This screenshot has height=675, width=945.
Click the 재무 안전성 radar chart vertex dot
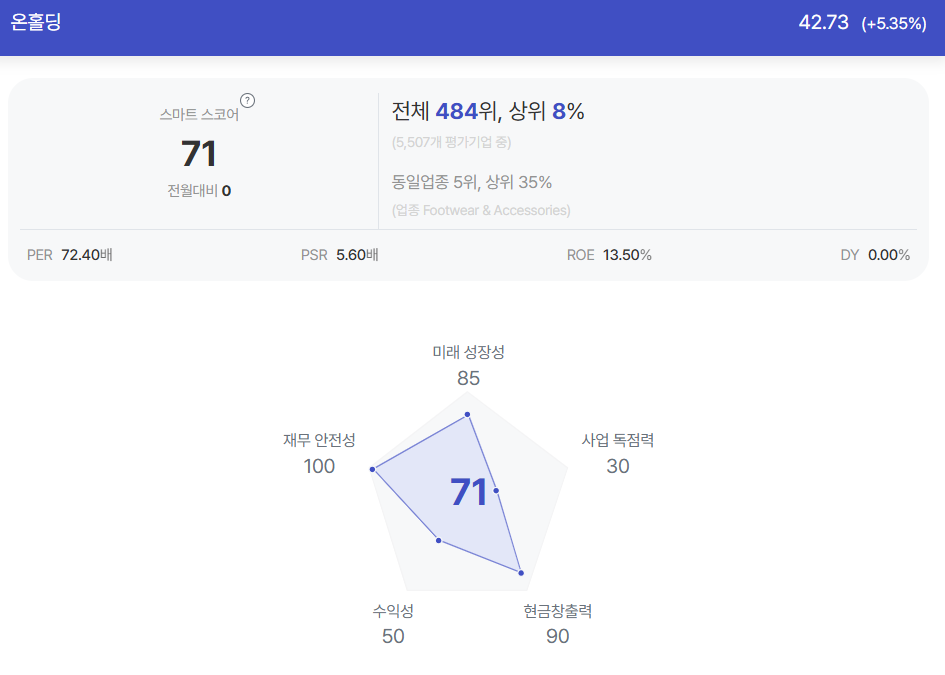point(372,469)
